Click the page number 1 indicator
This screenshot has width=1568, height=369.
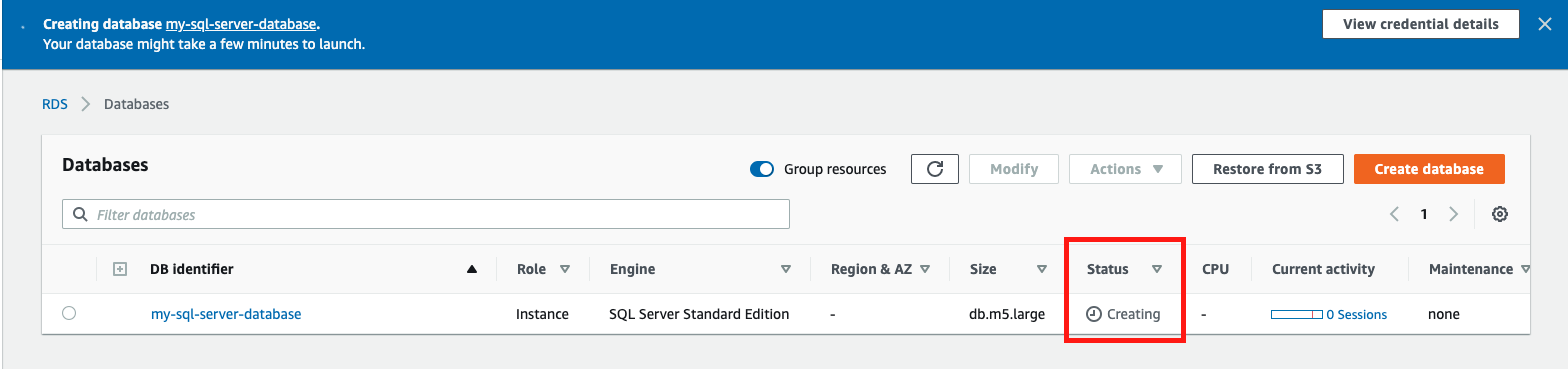tap(1423, 214)
